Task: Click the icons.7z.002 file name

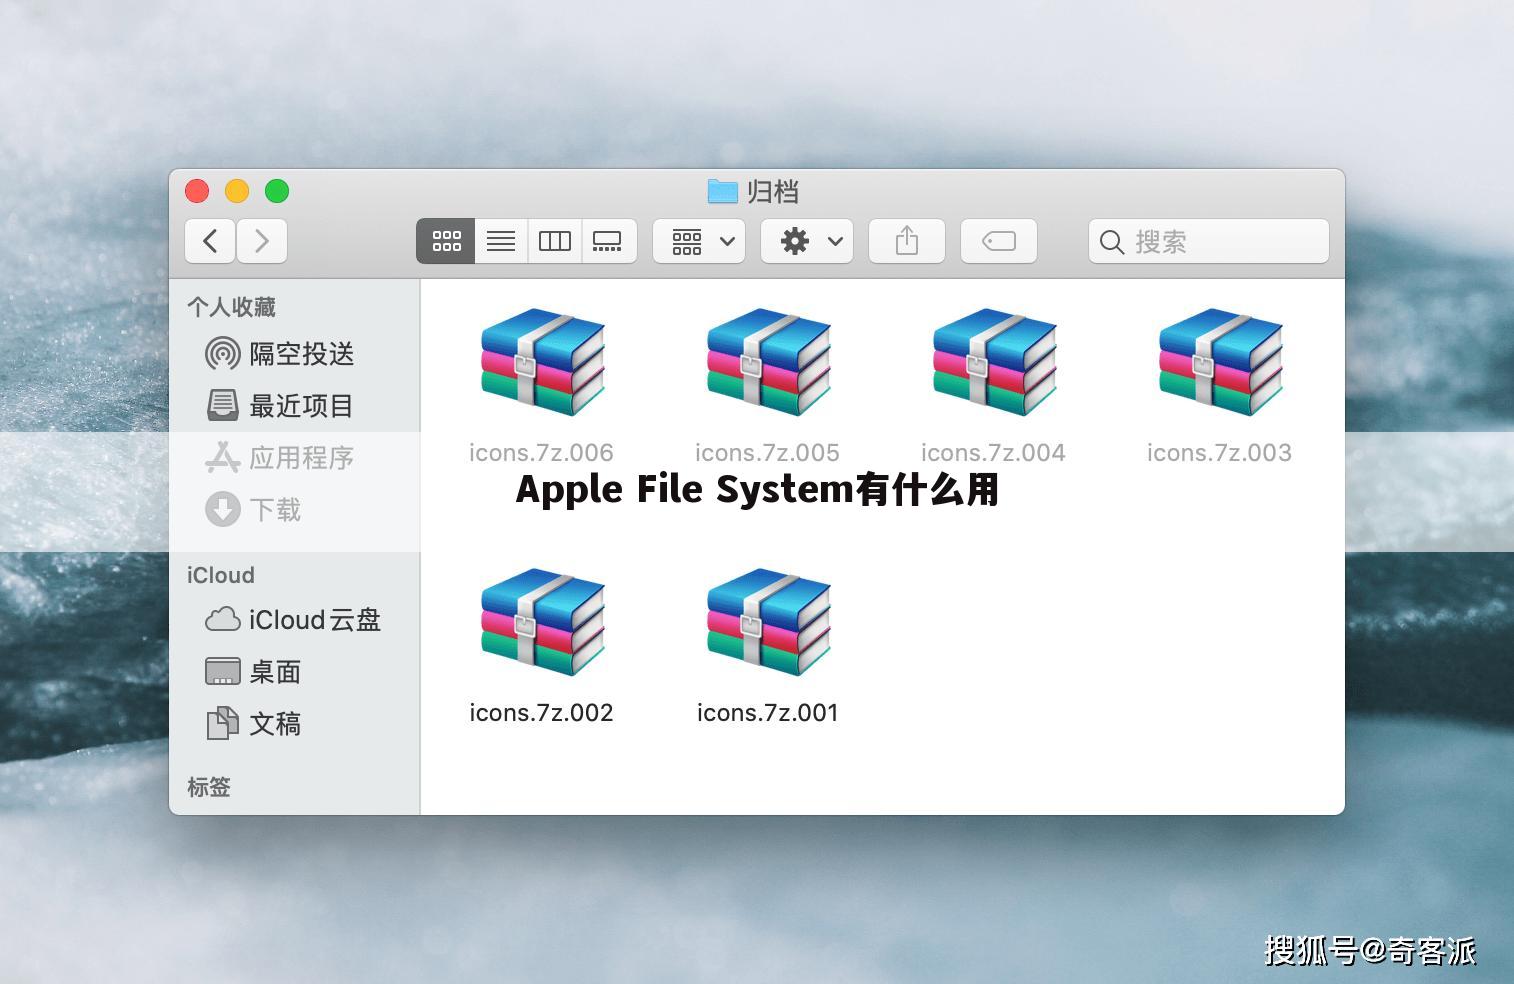Action: pos(541,713)
